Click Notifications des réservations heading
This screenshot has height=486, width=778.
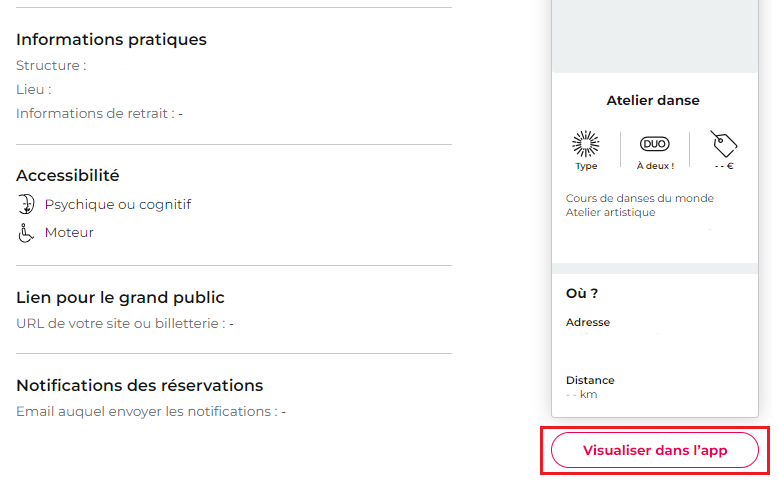(139, 385)
